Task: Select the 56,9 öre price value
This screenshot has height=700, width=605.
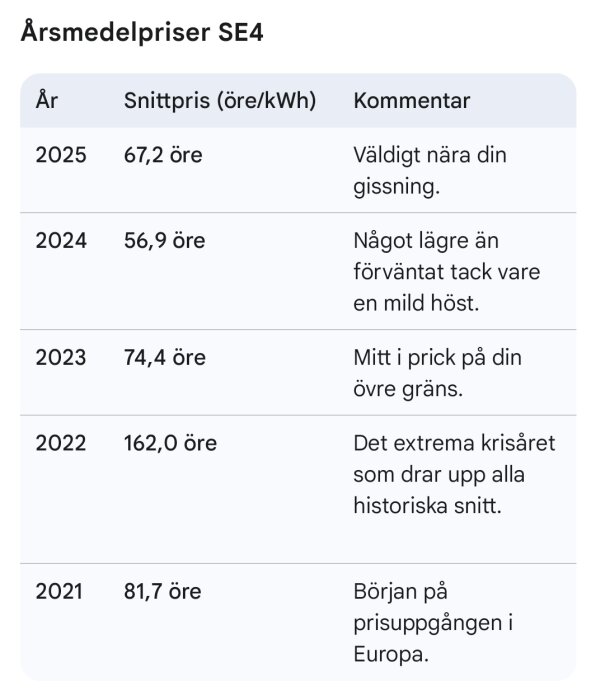Action: click(x=164, y=241)
